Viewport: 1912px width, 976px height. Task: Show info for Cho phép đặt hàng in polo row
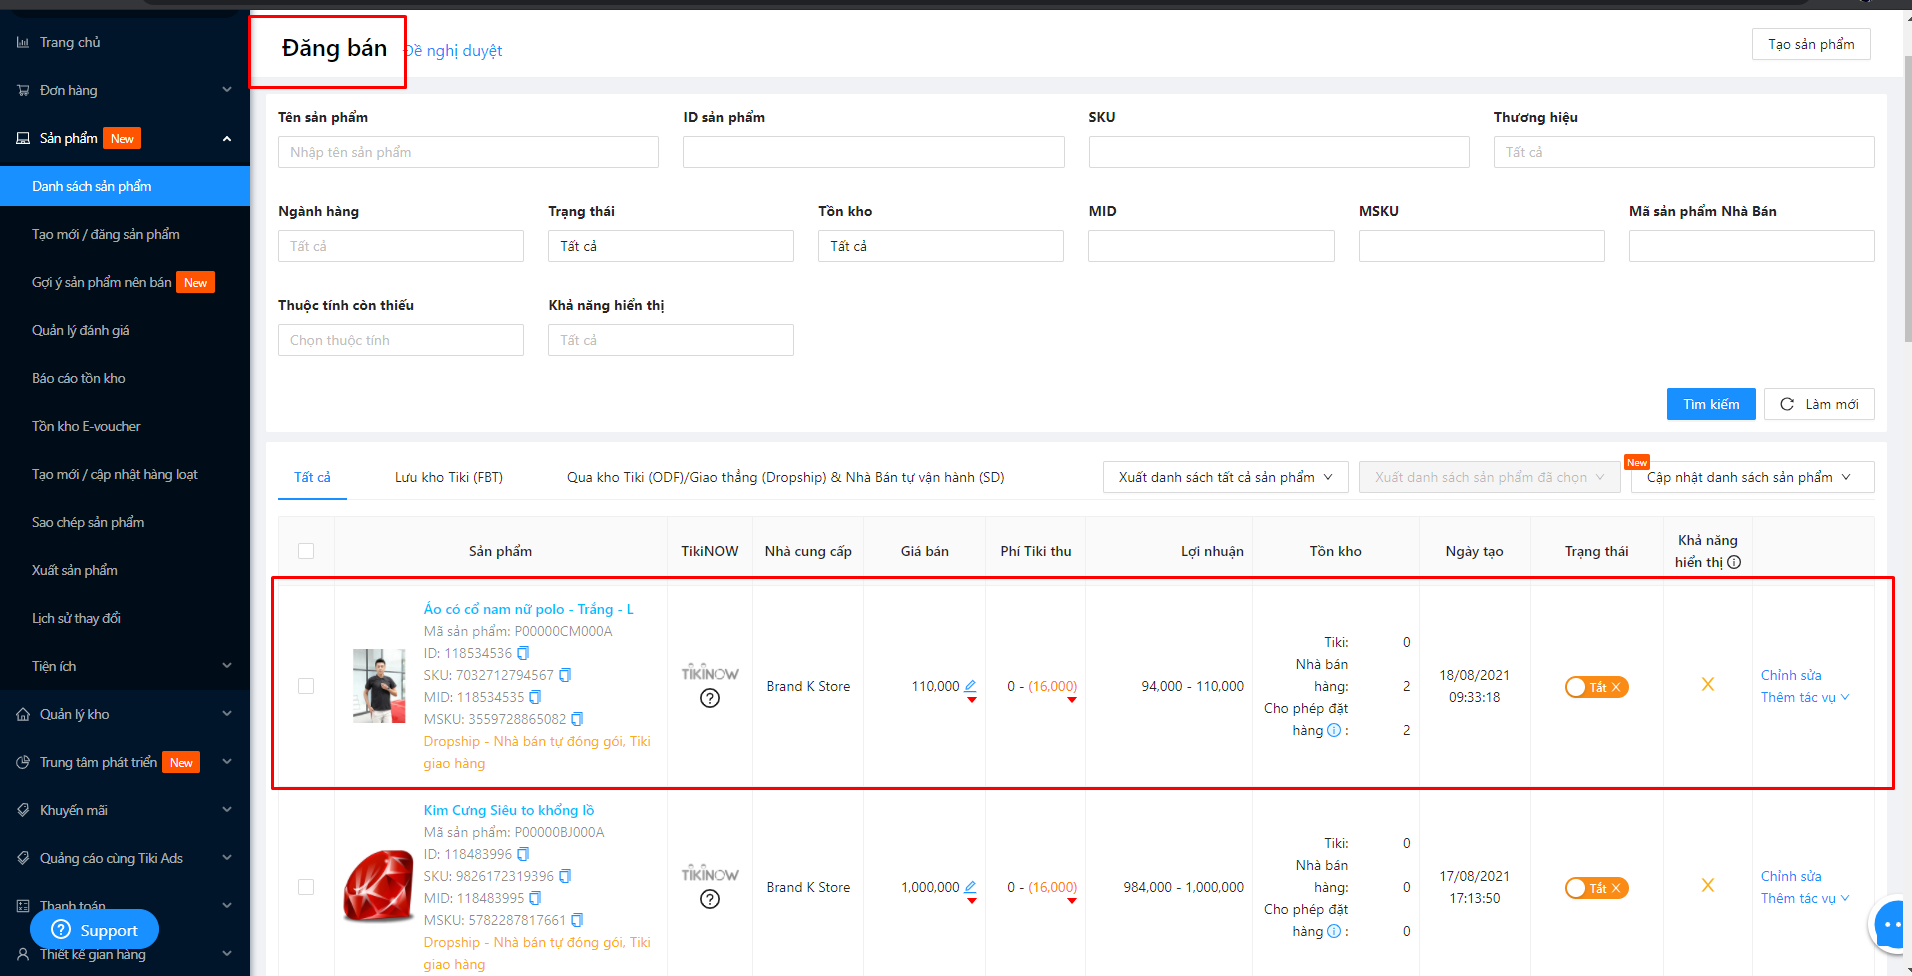click(x=1333, y=730)
